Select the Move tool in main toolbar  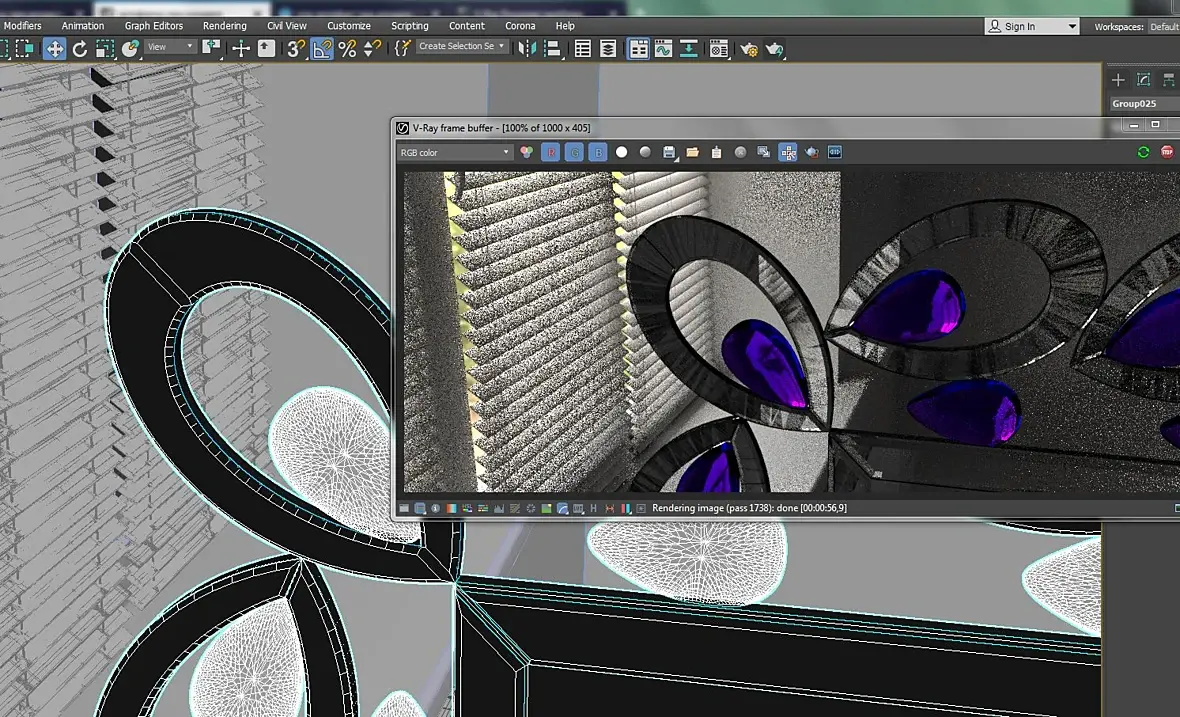[54, 48]
